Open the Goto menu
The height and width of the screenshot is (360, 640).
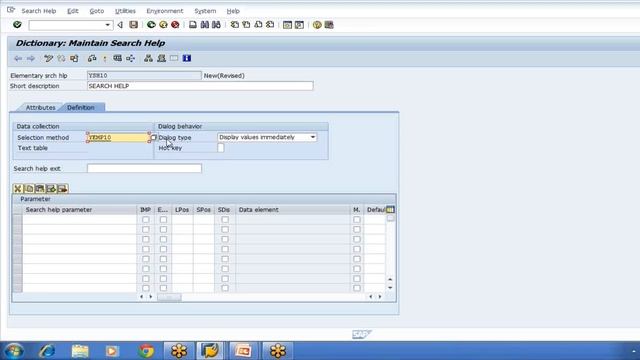pyautogui.click(x=97, y=11)
